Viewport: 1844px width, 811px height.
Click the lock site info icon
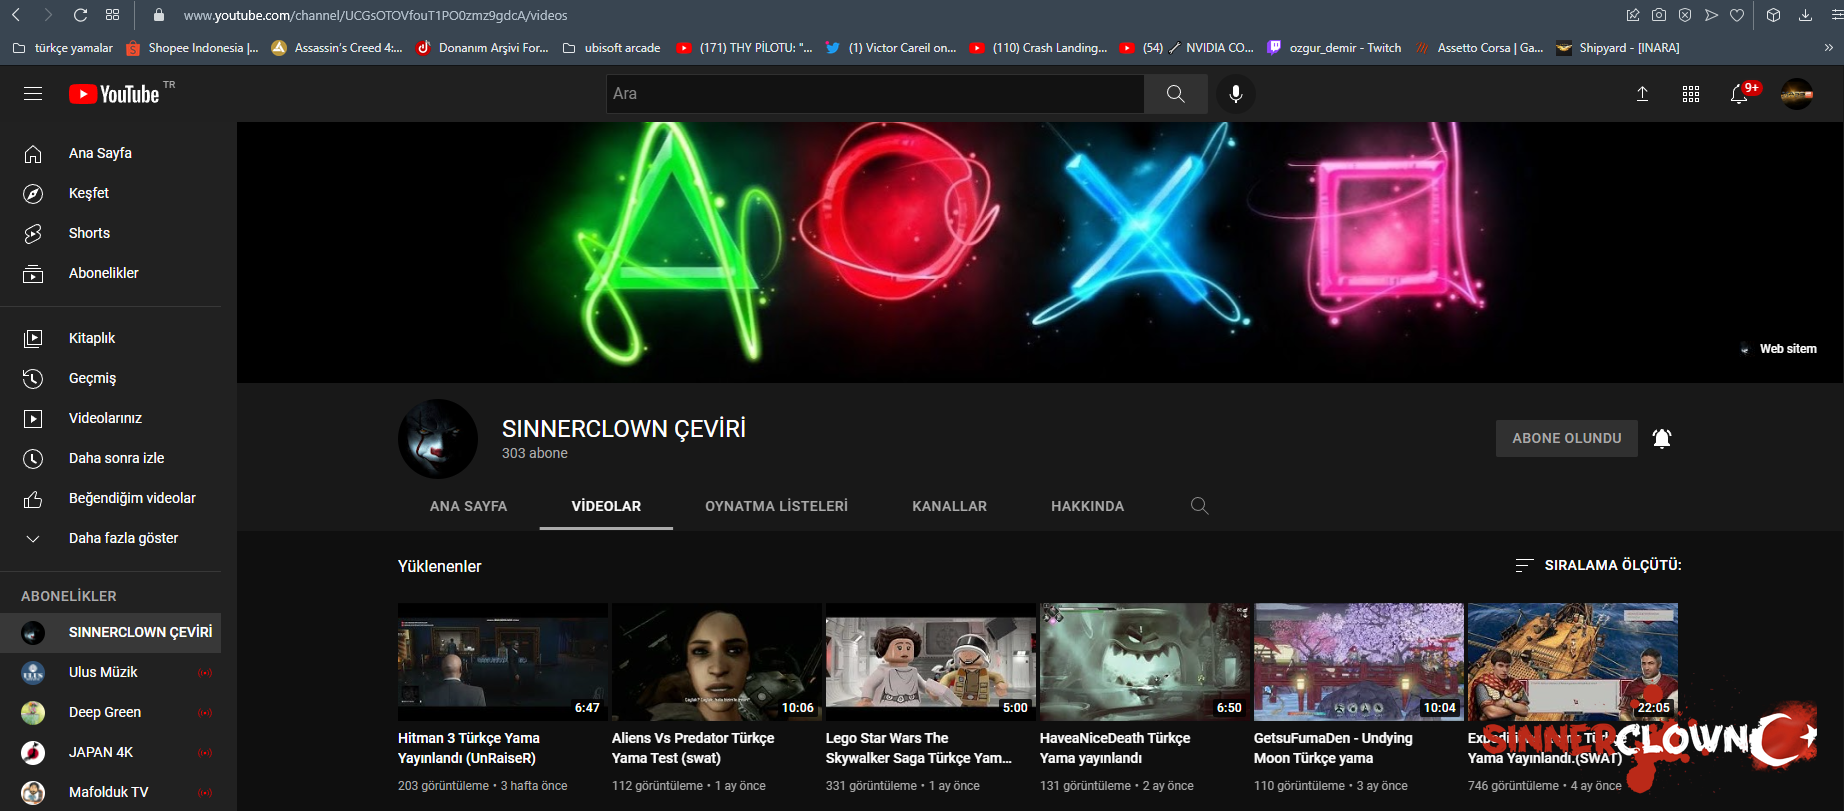(158, 15)
